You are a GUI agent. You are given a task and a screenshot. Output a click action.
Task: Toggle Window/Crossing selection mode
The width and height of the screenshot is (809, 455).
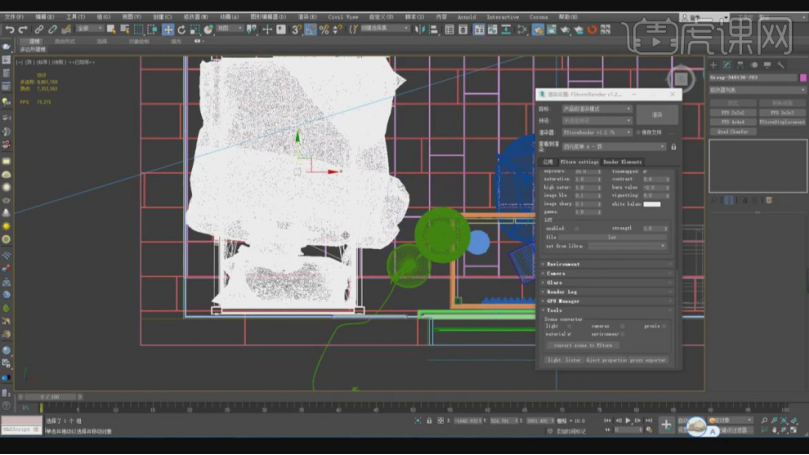point(152,29)
